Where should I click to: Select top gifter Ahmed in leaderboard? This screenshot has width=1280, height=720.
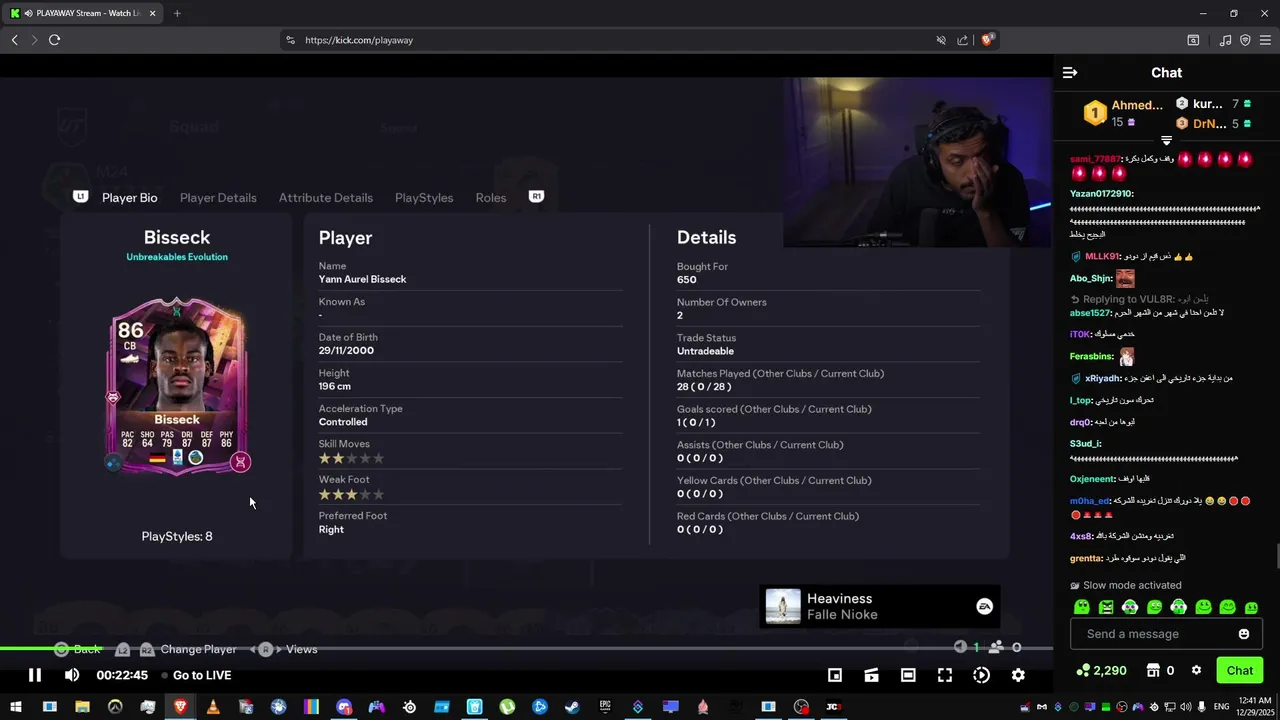pyautogui.click(x=1125, y=113)
